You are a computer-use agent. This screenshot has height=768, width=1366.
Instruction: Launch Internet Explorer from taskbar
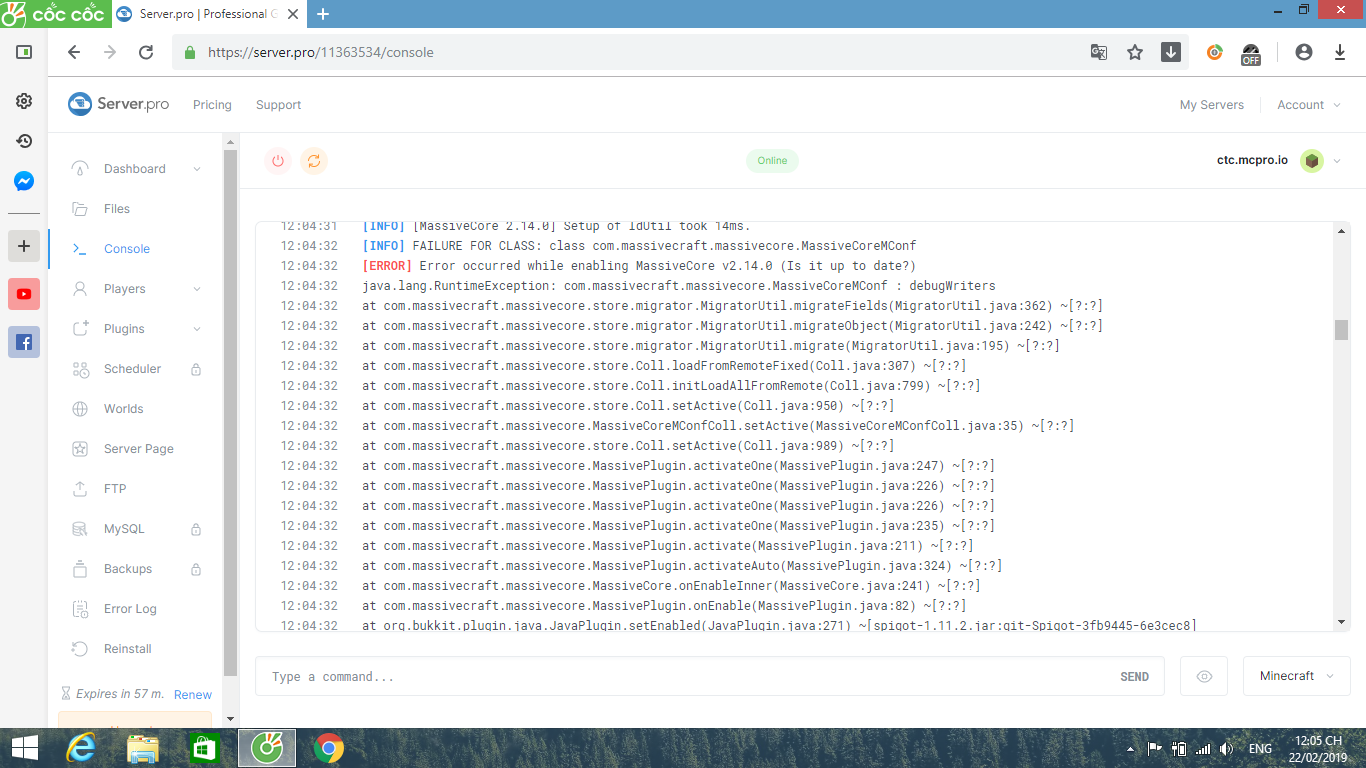coord(80,748)
